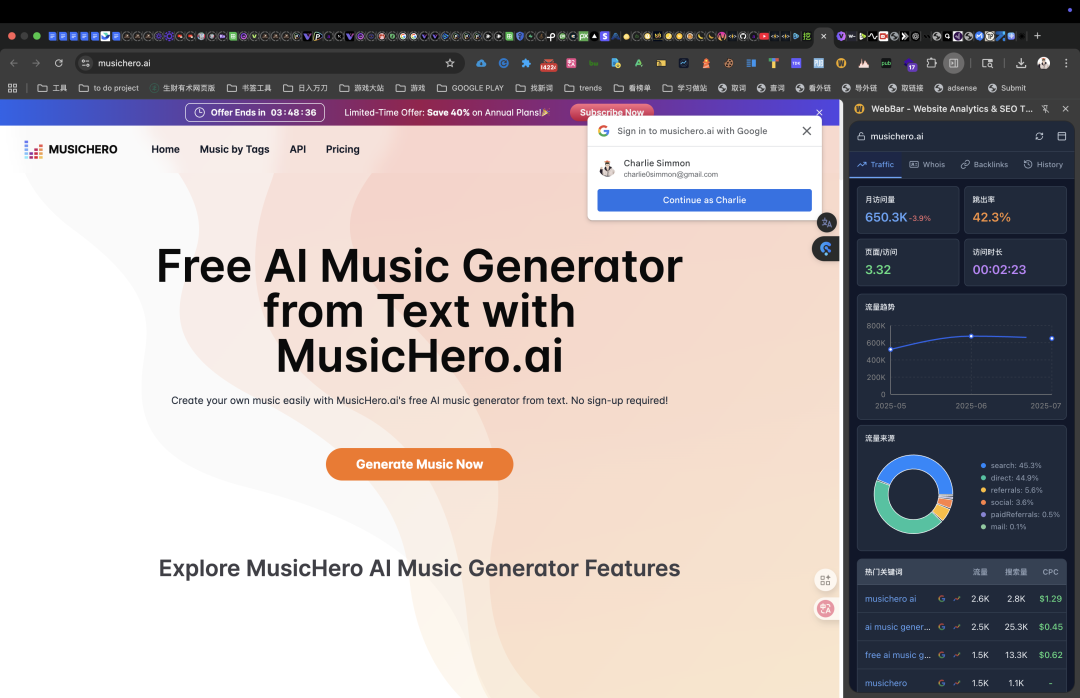Click the 'search: 45.3%' legend entry

[x=1010, y=466]
